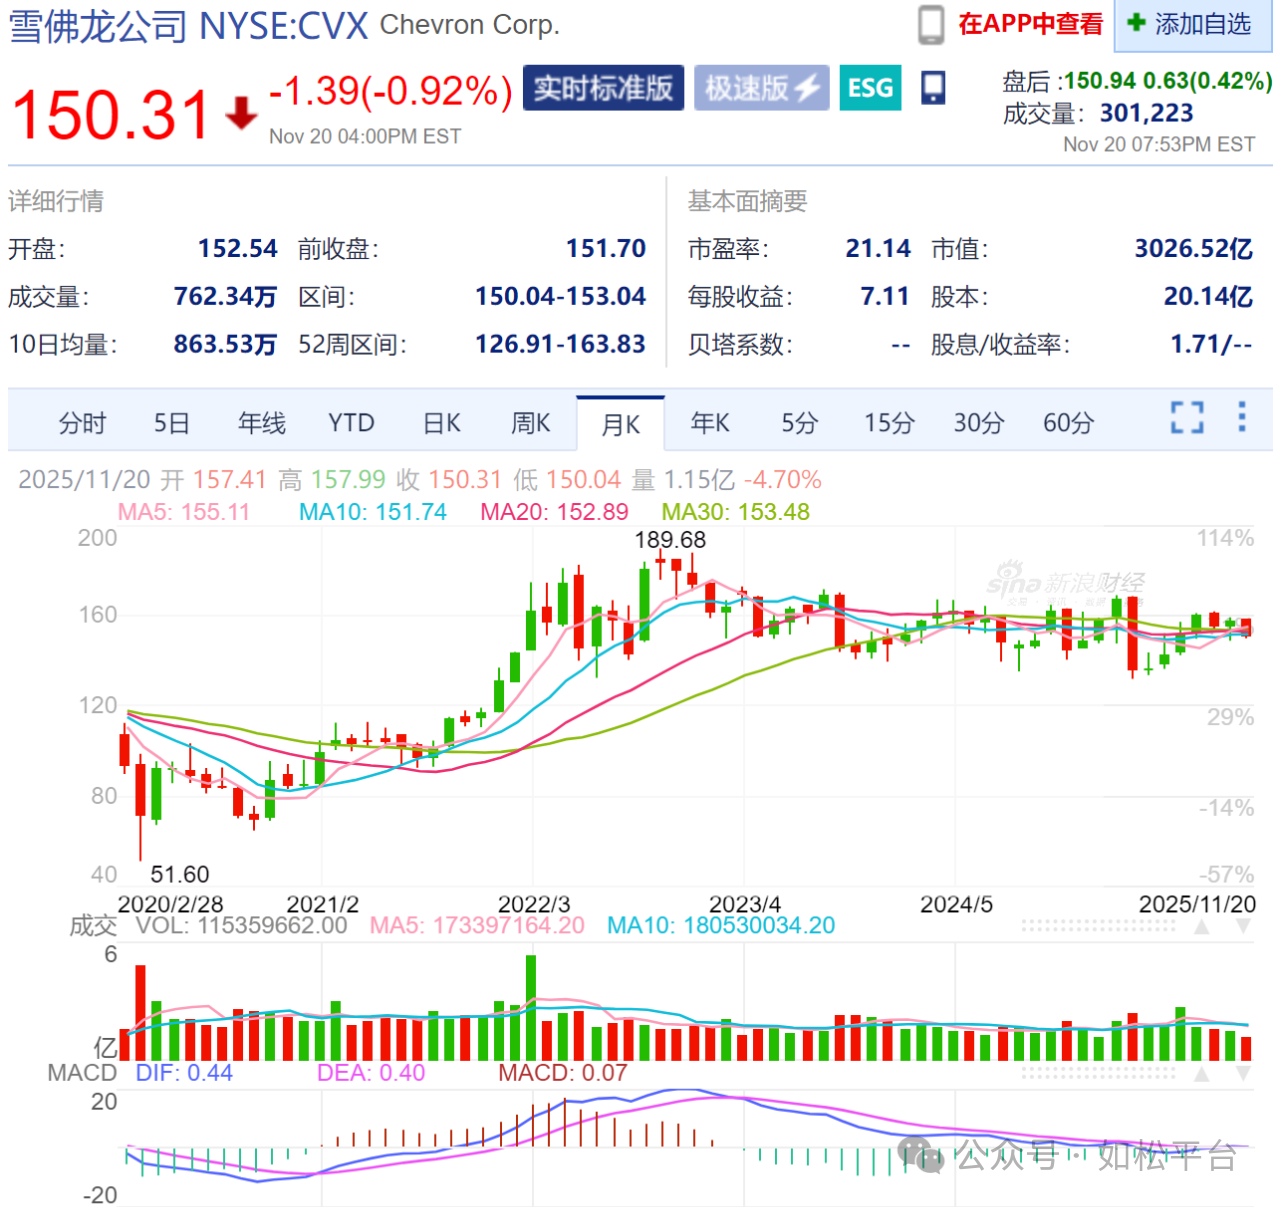
Task: Click the gray phone icon beside 在APP中查看
Action: 931,25
